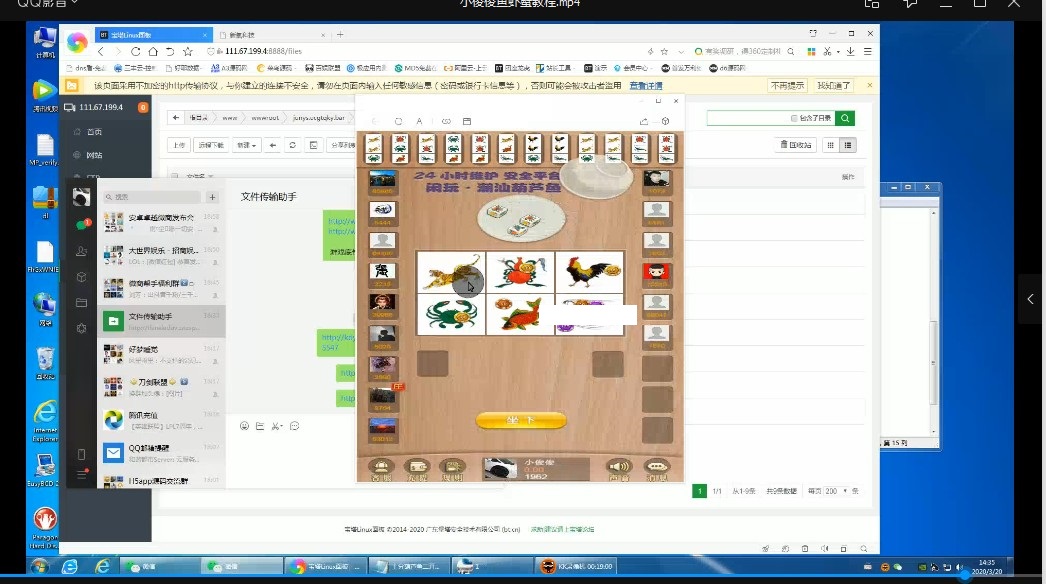Switch file list to list view
The image size is (1046, 584).
point(849,145)
